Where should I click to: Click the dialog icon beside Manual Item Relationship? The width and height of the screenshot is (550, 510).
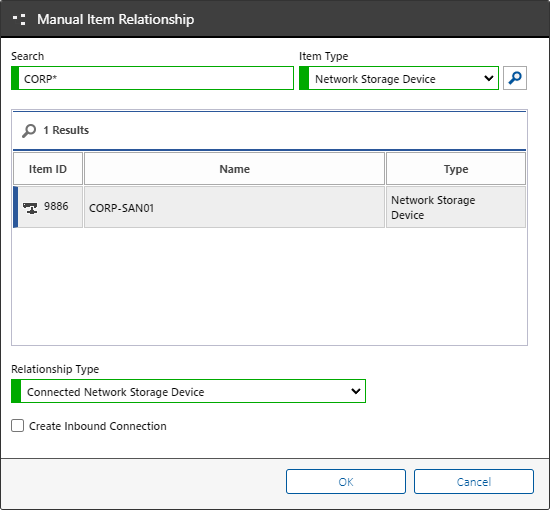pyautogui.click(x=19, y=19)
